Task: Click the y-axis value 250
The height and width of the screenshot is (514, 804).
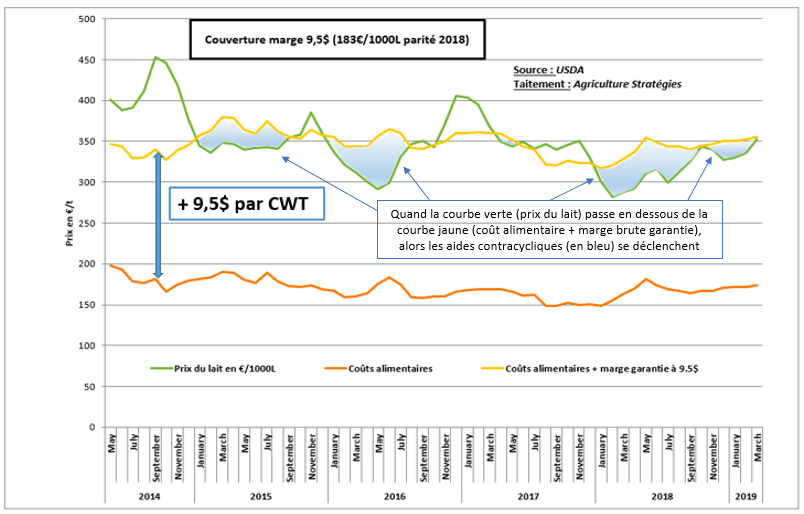Action: (87, 223)
